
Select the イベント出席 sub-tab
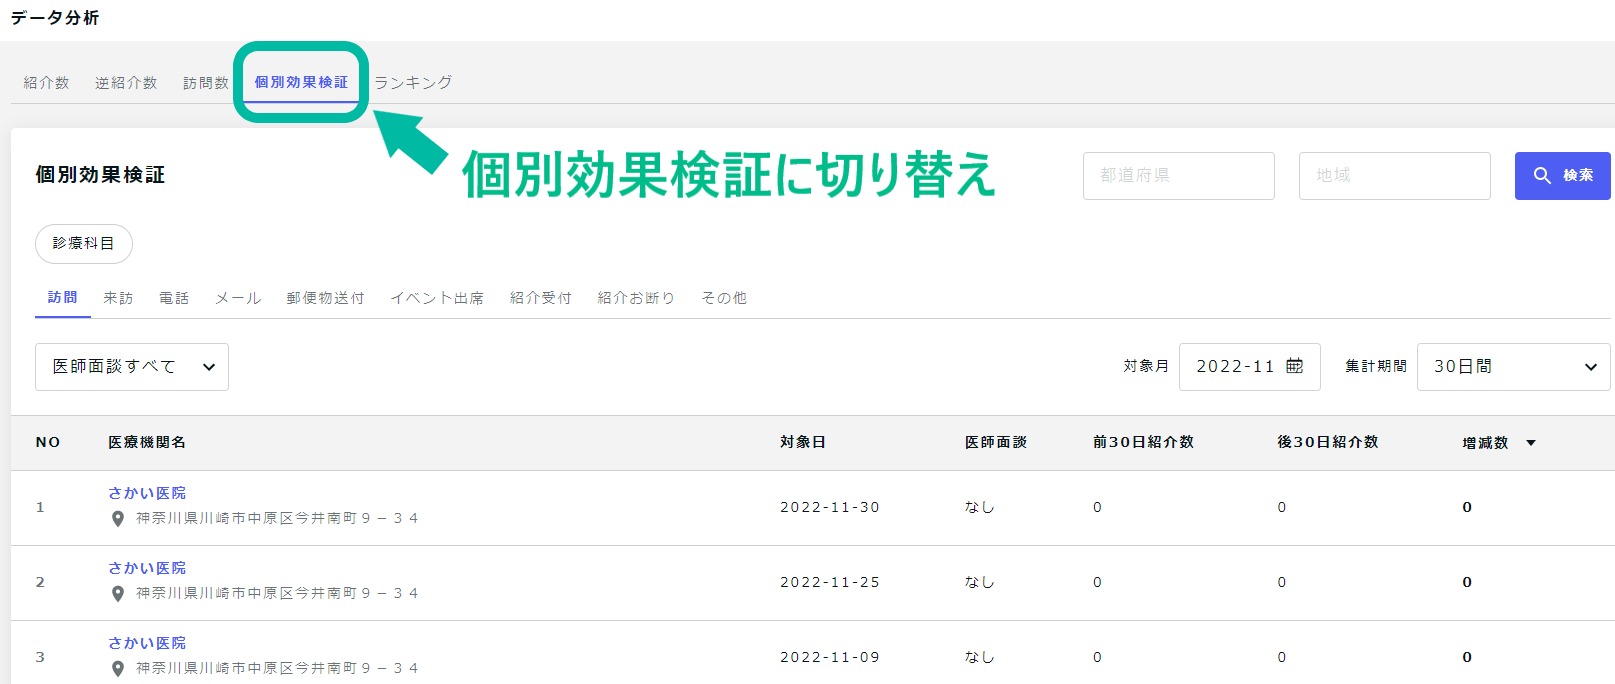[x=437, y=298]
